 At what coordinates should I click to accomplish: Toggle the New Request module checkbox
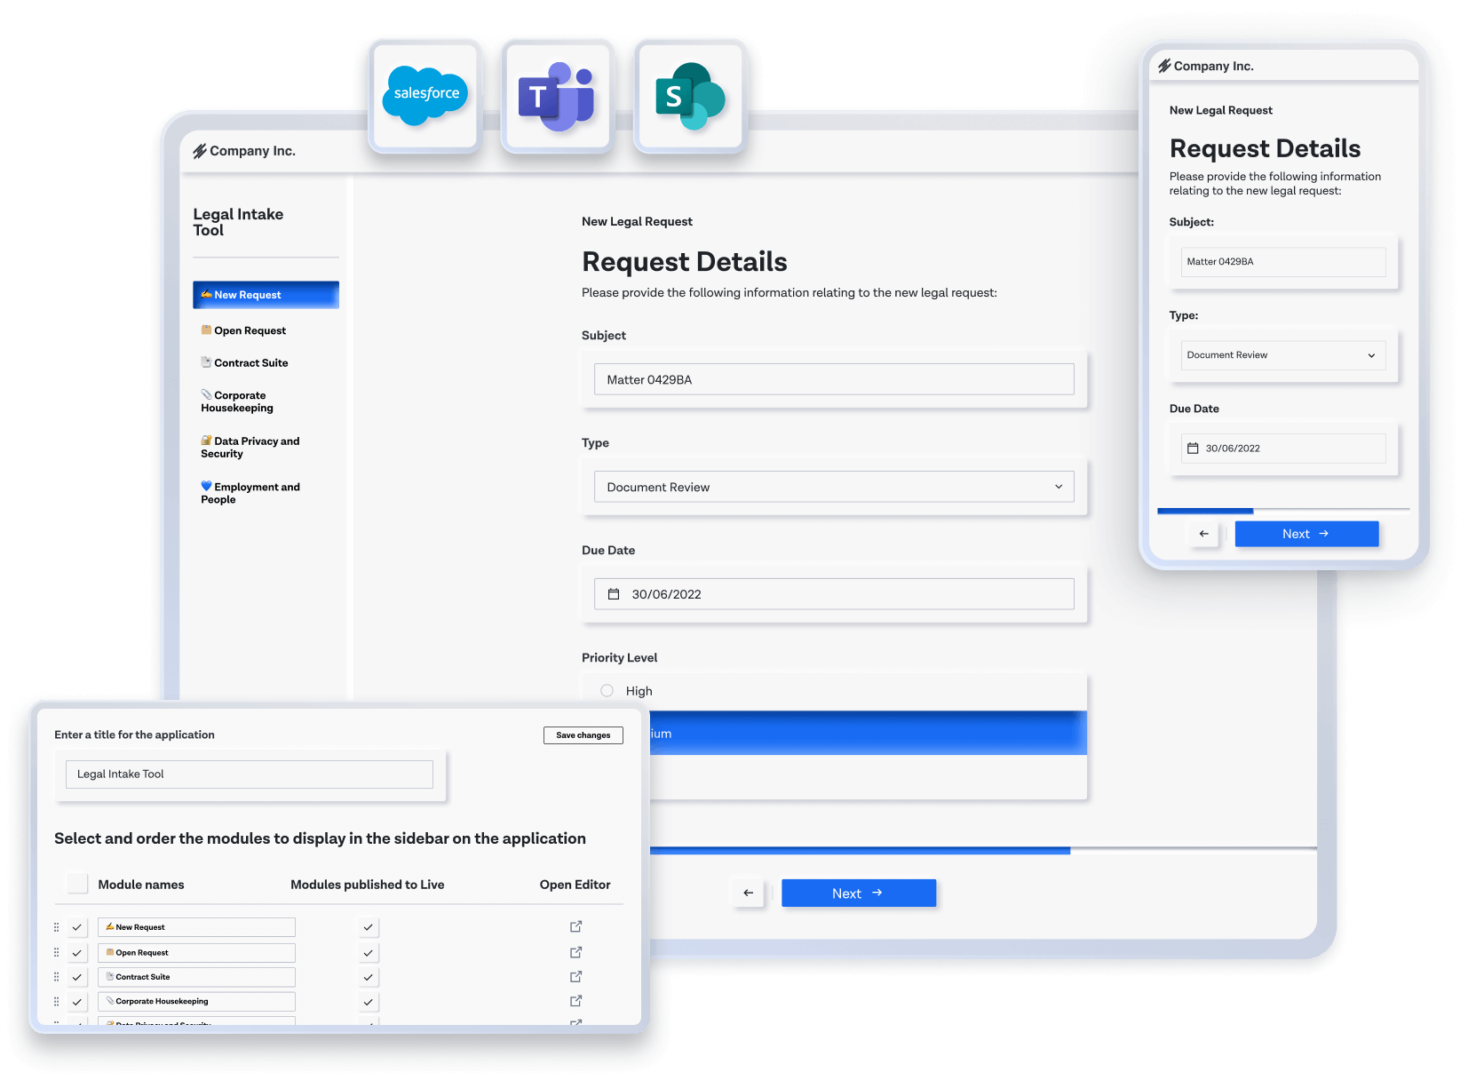coord(77,927)
